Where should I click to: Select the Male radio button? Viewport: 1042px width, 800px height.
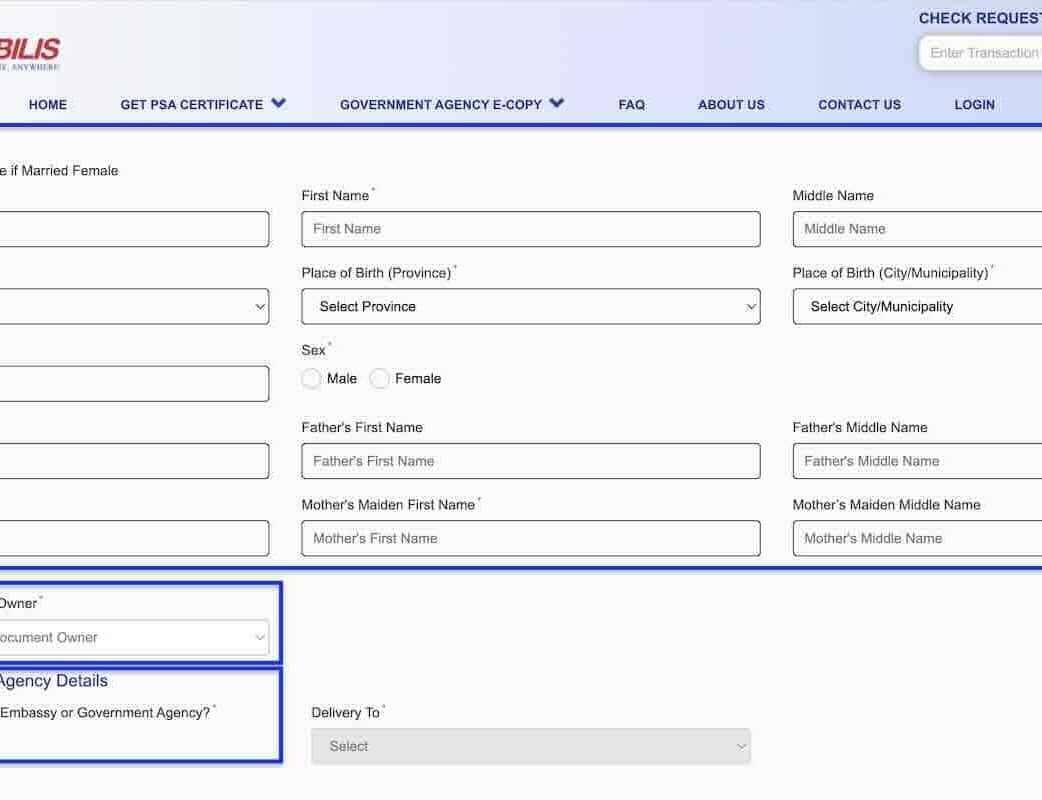311,379
